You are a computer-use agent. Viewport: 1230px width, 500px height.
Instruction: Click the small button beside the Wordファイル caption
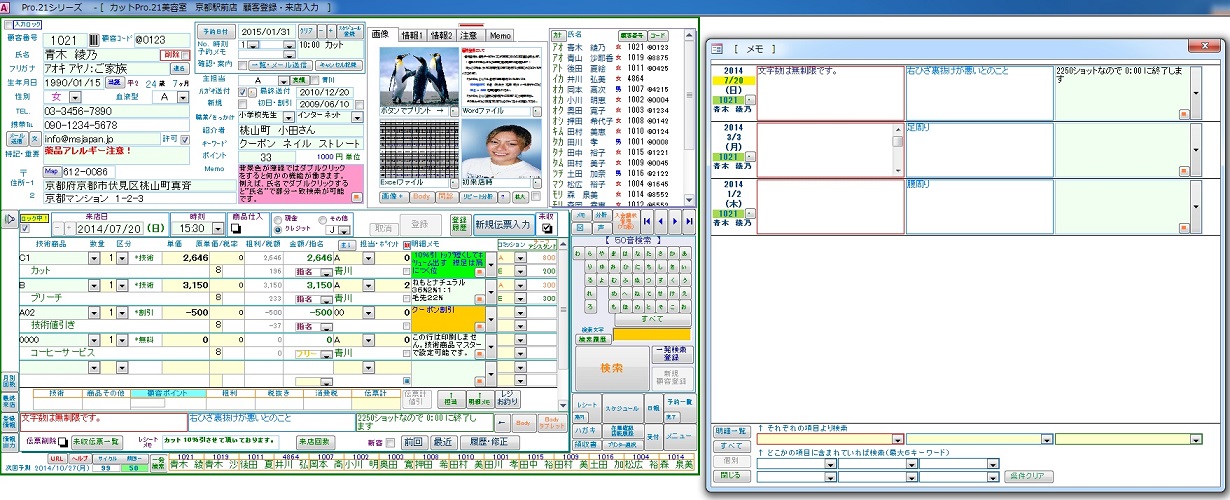[536, 109]
